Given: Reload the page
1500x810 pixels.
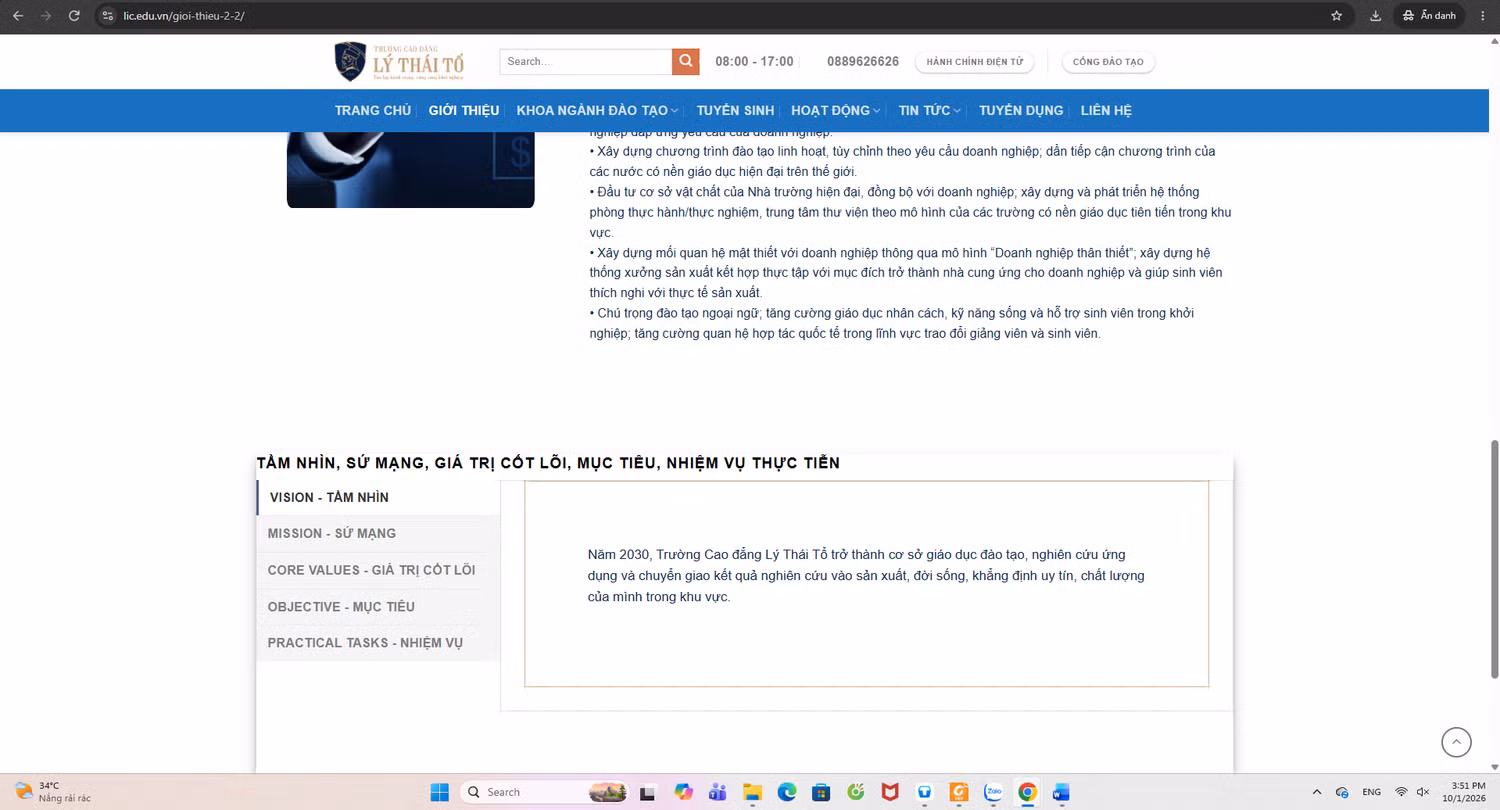Looking at the screenshot, I should pyautogui.click(x=74, y=15).
